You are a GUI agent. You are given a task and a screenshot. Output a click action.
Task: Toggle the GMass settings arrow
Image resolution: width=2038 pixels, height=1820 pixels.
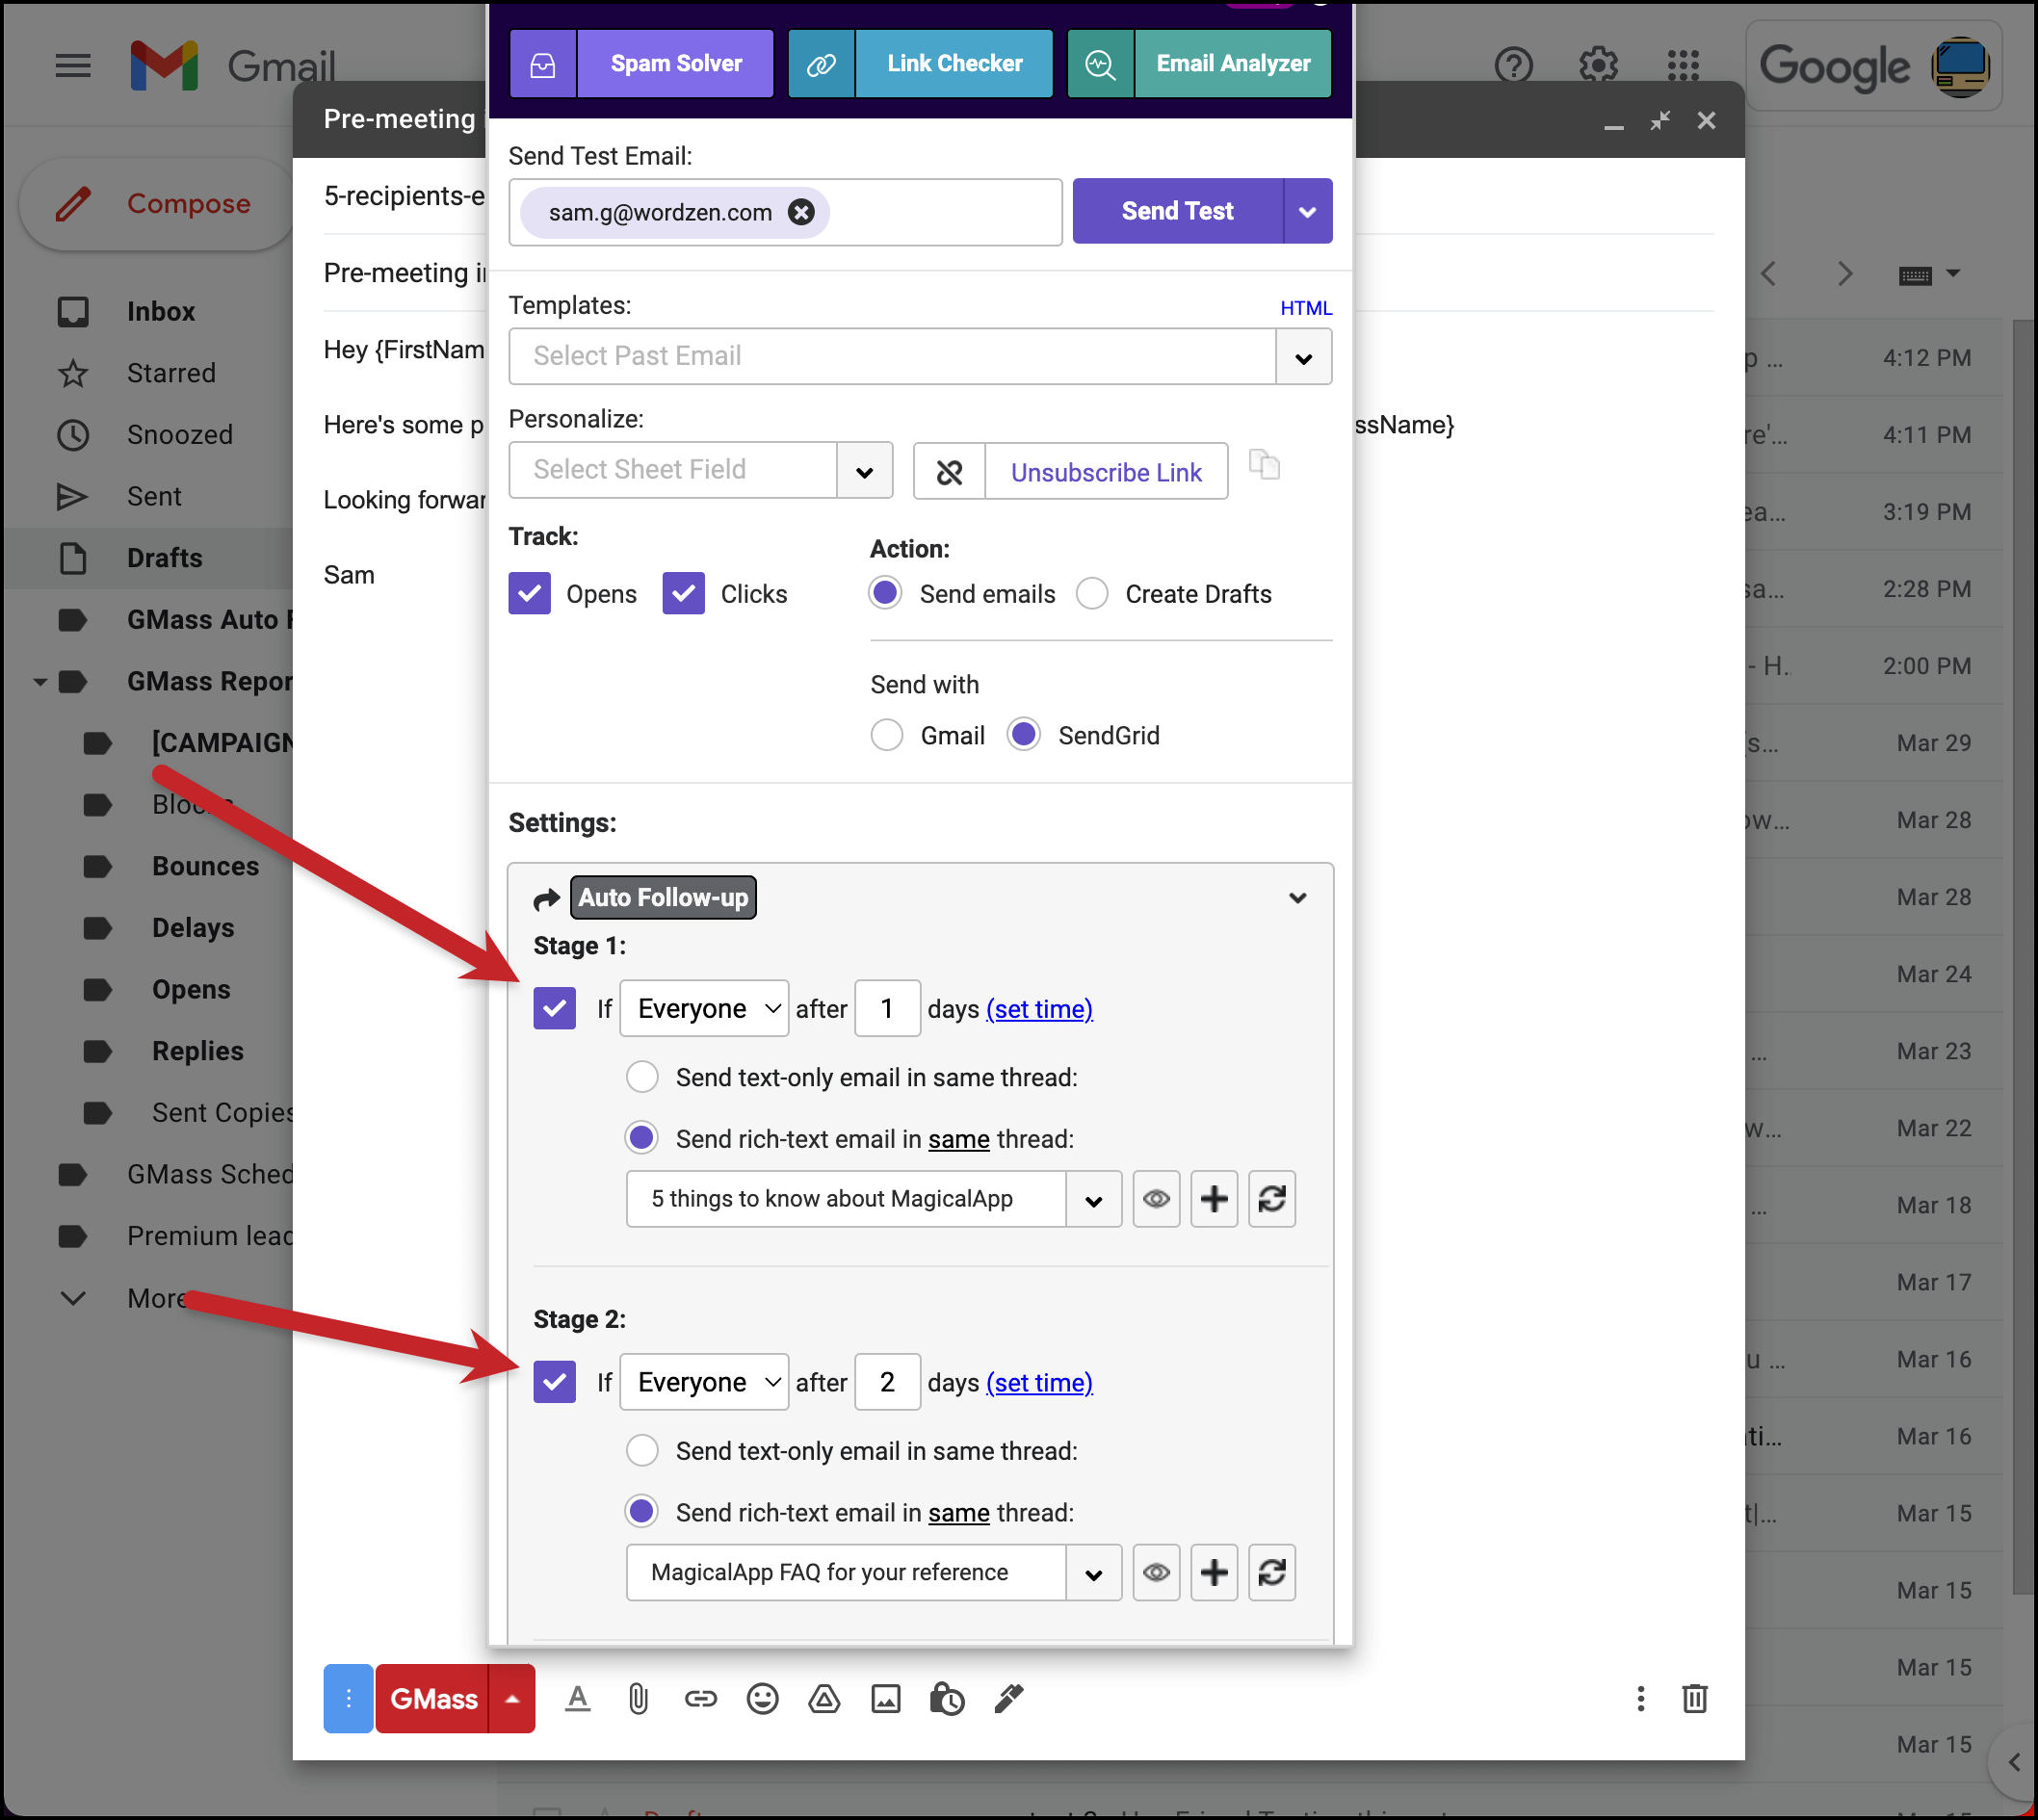tap(512, 1700)
